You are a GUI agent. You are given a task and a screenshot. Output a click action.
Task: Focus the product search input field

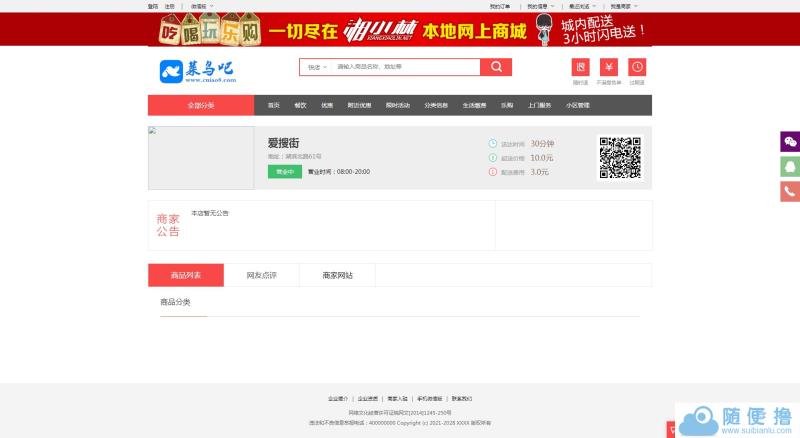click(x=405, y=67)
